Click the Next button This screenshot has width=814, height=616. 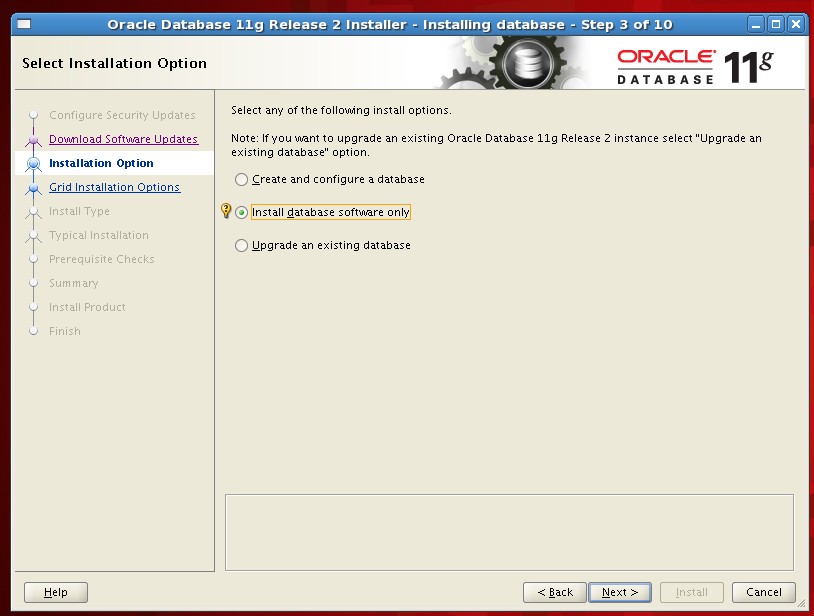pyautogui.click(x=620, y=592)
